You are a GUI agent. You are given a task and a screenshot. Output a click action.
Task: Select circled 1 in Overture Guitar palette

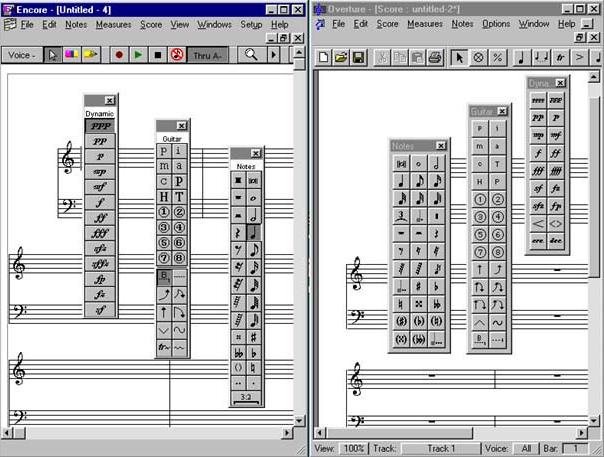tap(480, 200)
